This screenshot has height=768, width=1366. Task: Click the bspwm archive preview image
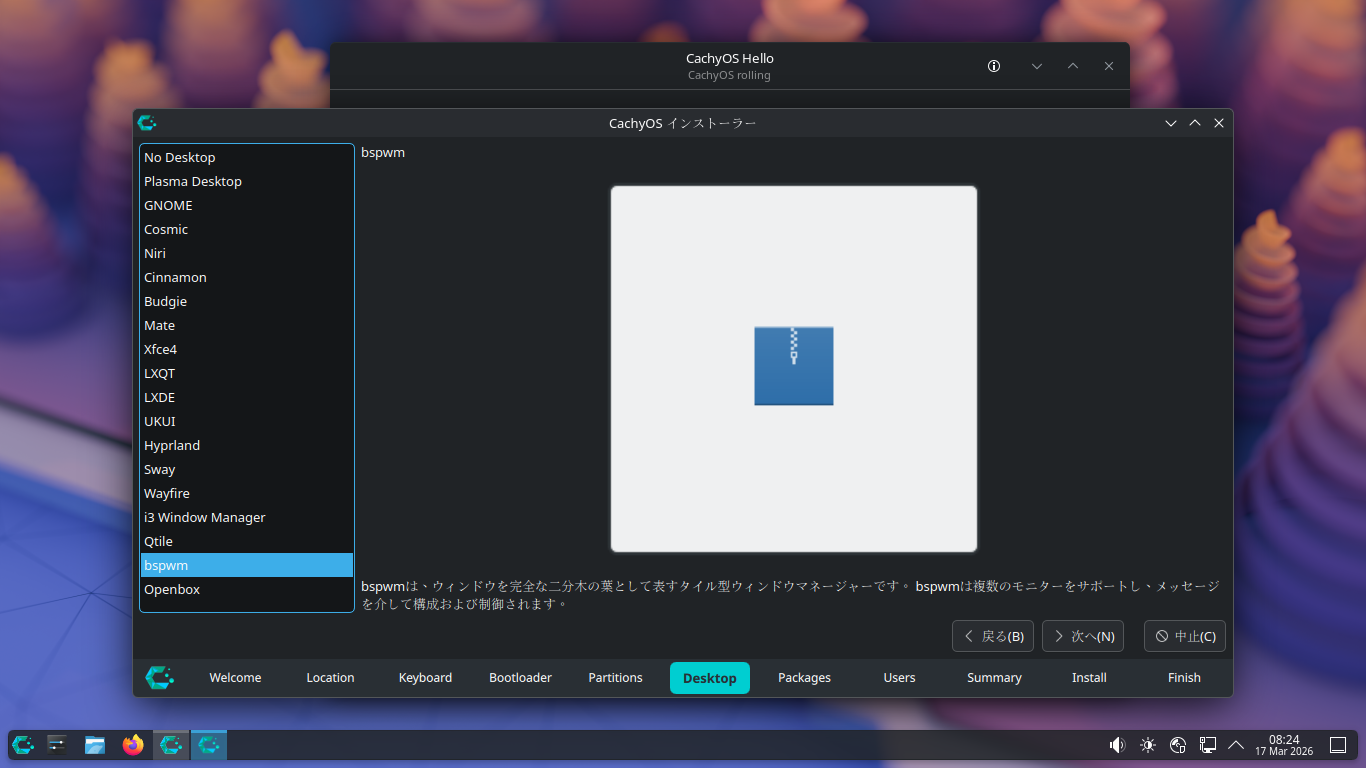(794, 368)
